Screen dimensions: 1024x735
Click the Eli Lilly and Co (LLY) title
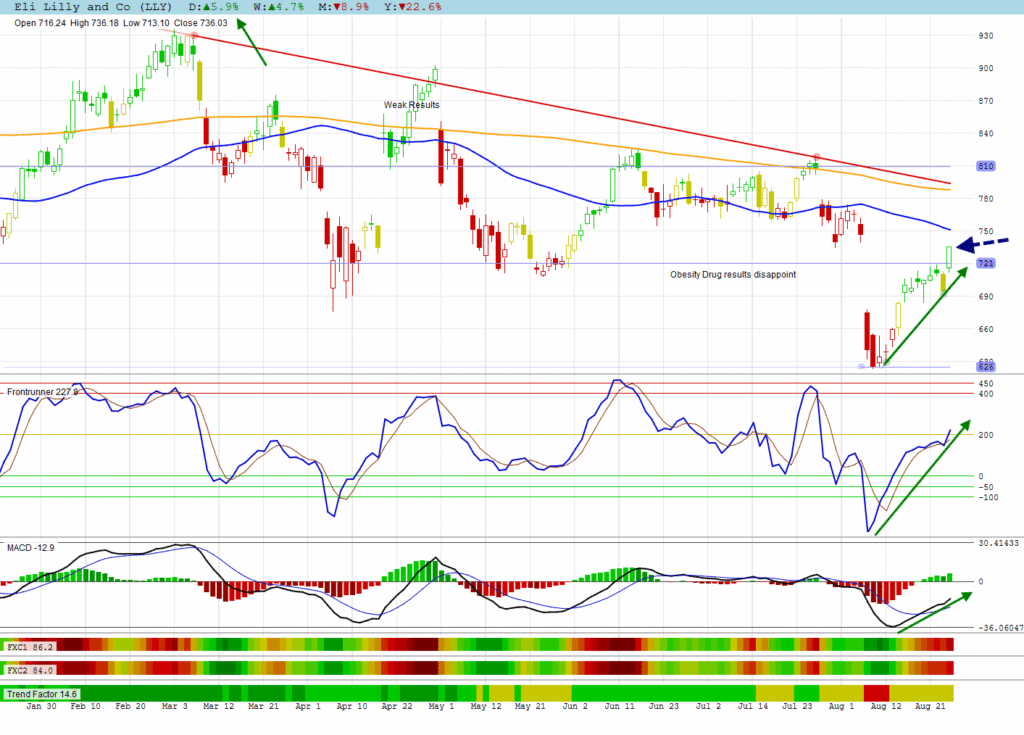point(93,7)
